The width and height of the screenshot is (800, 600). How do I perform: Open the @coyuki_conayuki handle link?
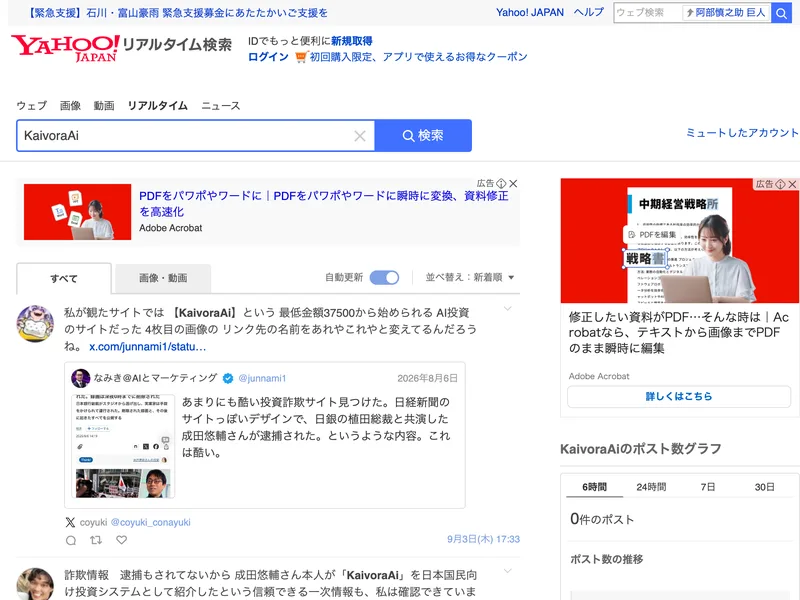tap(151, 522)
